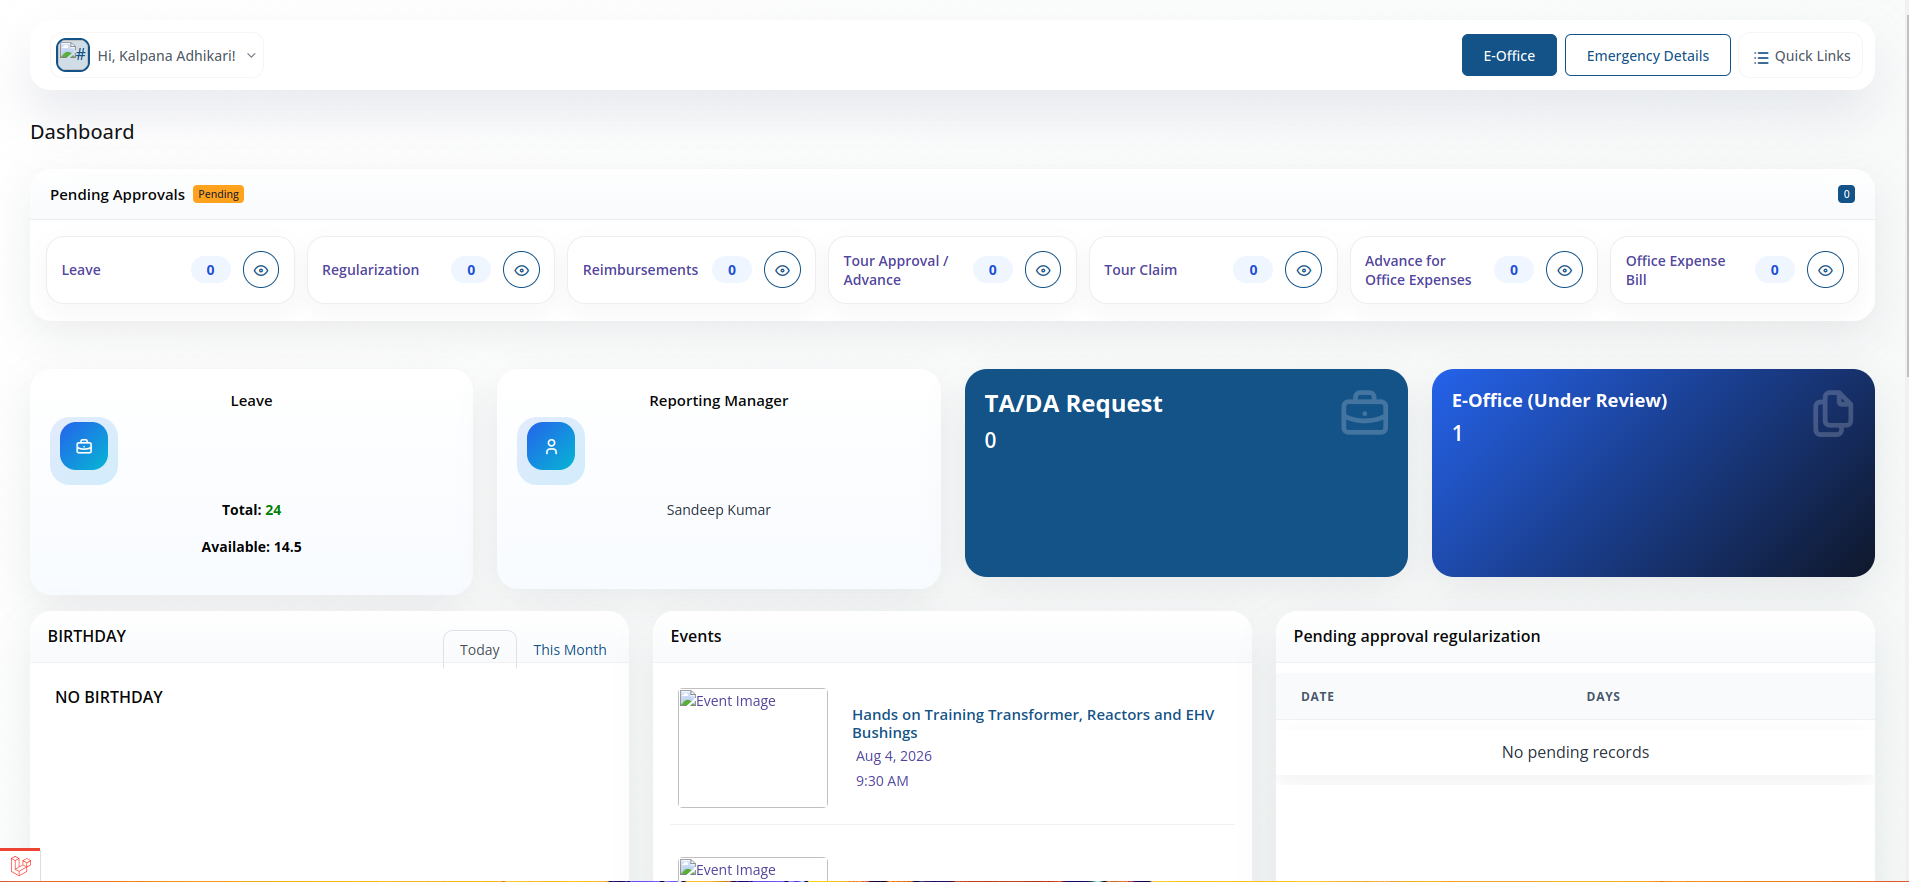Open Hands on Training Transformer event link
Screen dimensions: 1909x882
[x=1033, y=723]
